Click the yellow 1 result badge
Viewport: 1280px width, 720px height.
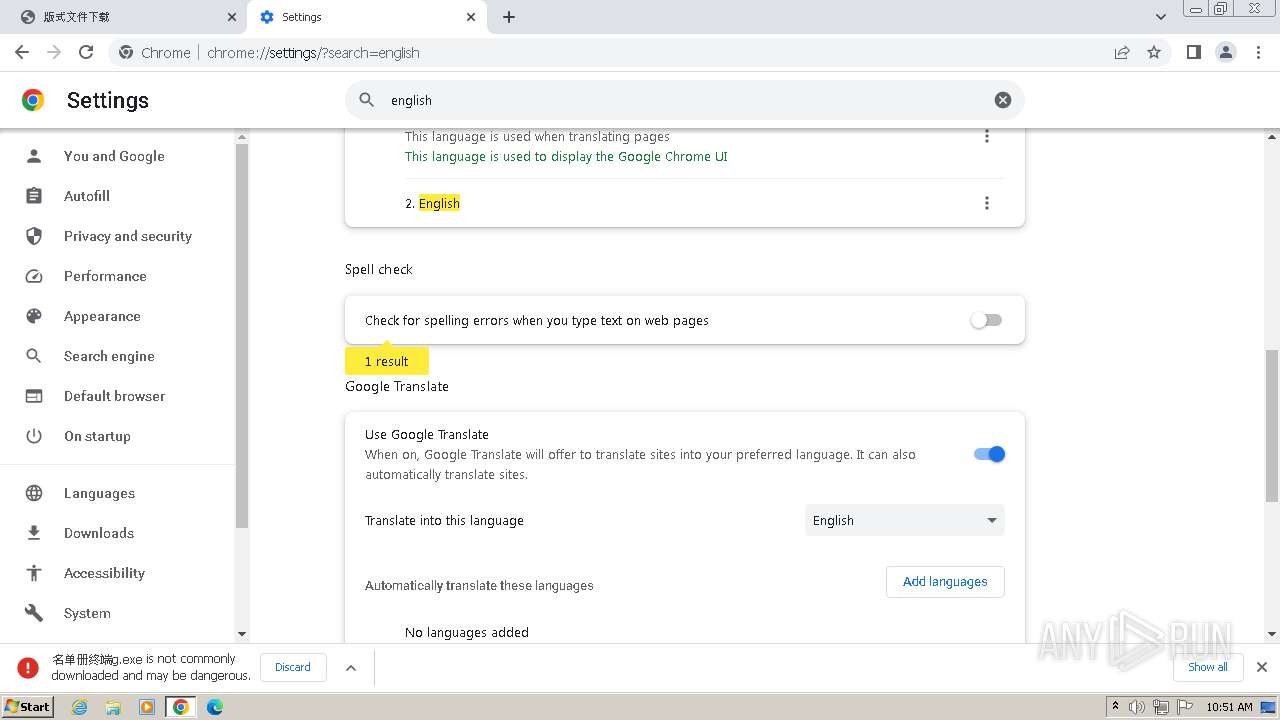(386, 361)
